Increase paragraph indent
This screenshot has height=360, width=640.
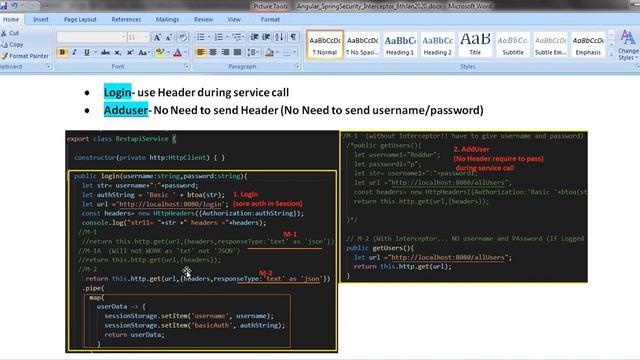click(x=266, y=38)
